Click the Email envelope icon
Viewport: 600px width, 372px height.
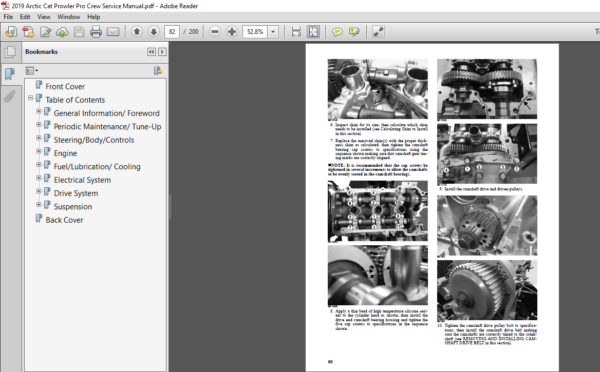click(x=113, y=32)
